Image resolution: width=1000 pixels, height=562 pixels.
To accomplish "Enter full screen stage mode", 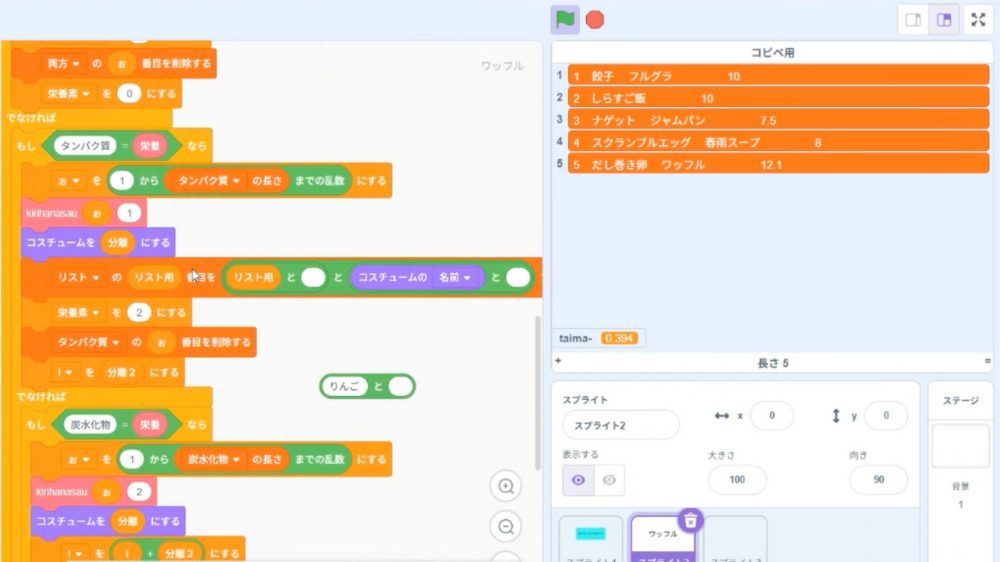I will [x=978, y=20].
